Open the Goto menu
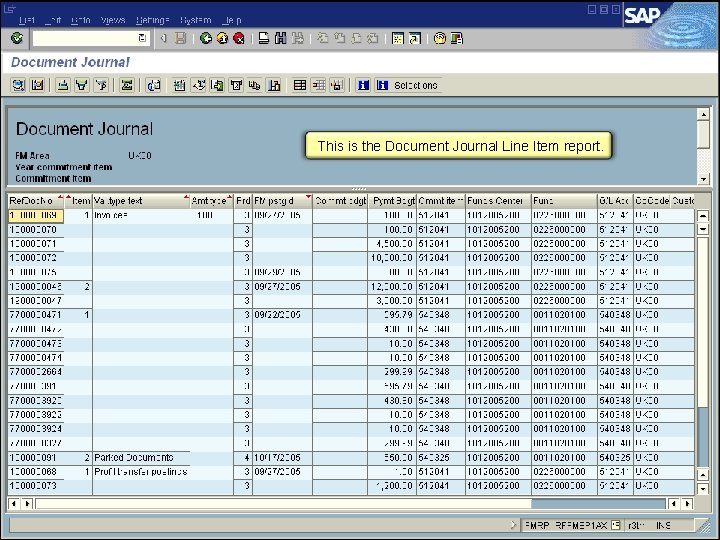The height and width of the screenshot is (540, 720). pos(81,20)
